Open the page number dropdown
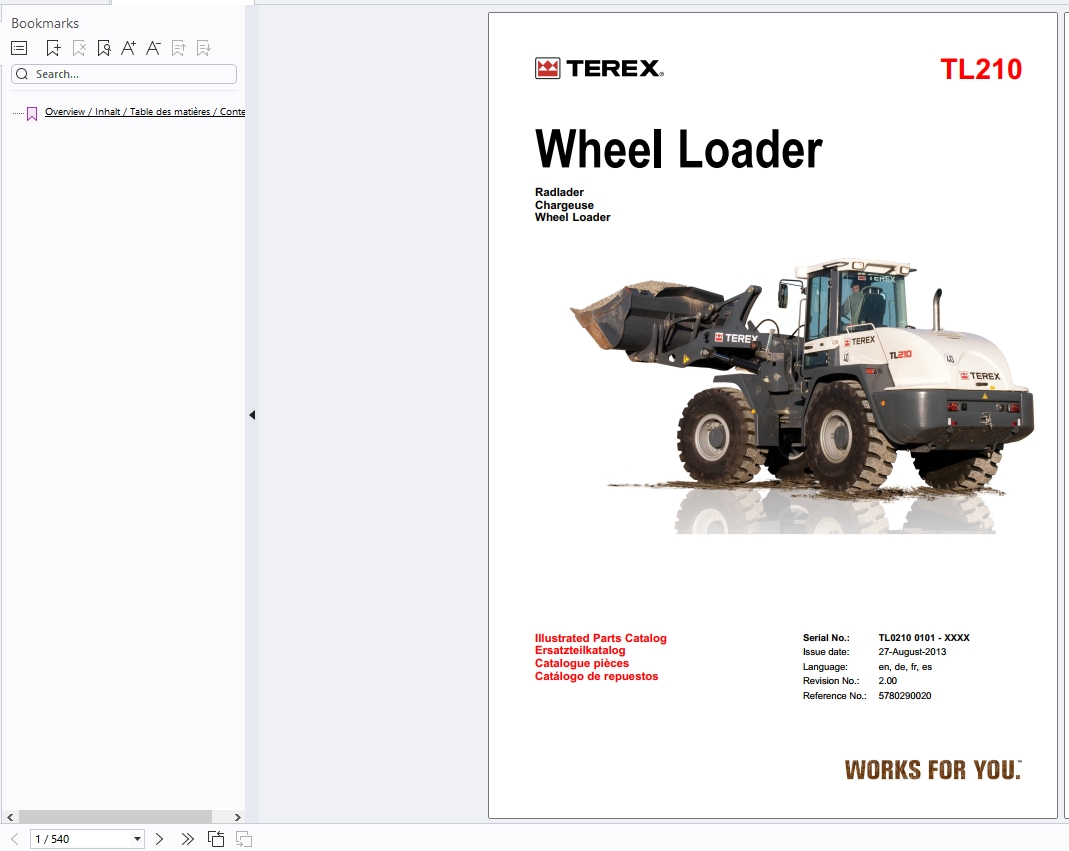This screenshot has height=851, width=1069. pyautogui.click(x=137, y=839)
